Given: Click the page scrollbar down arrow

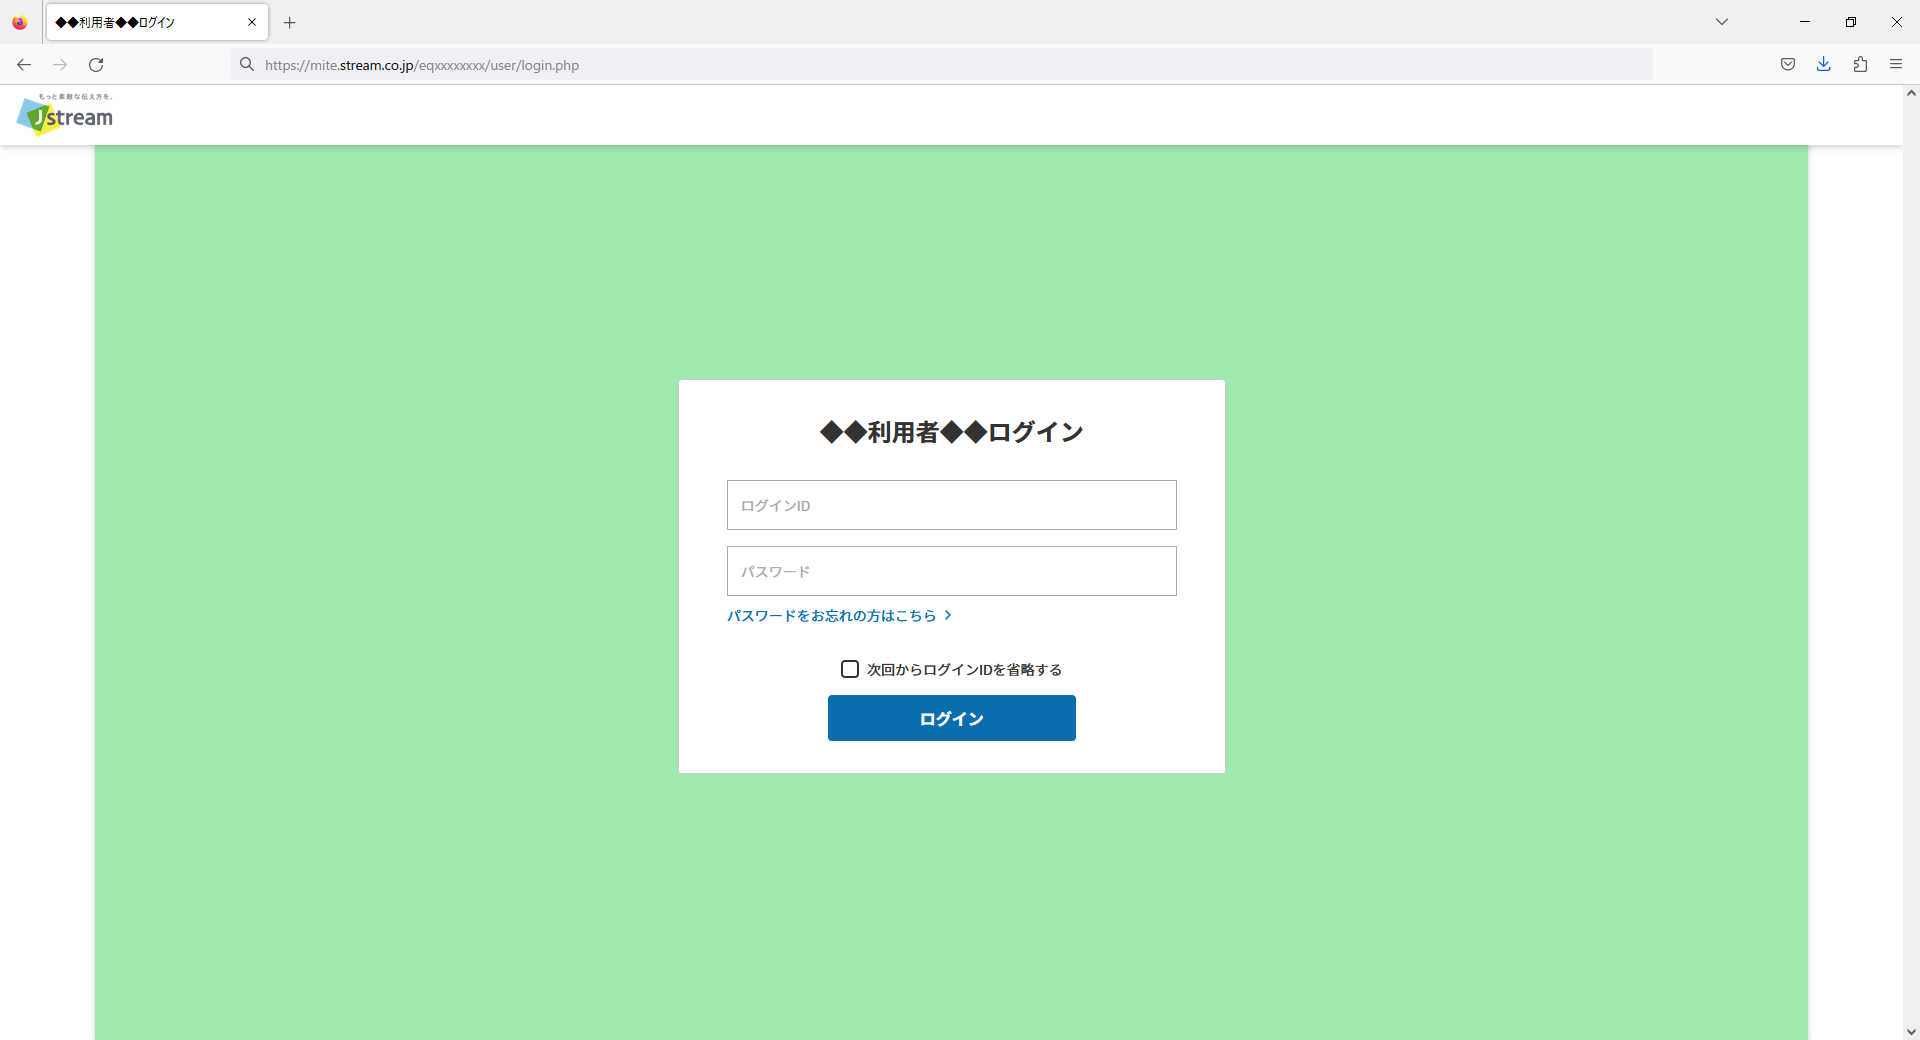Looking at the screenshot, I should [x=1911, y=1031].
